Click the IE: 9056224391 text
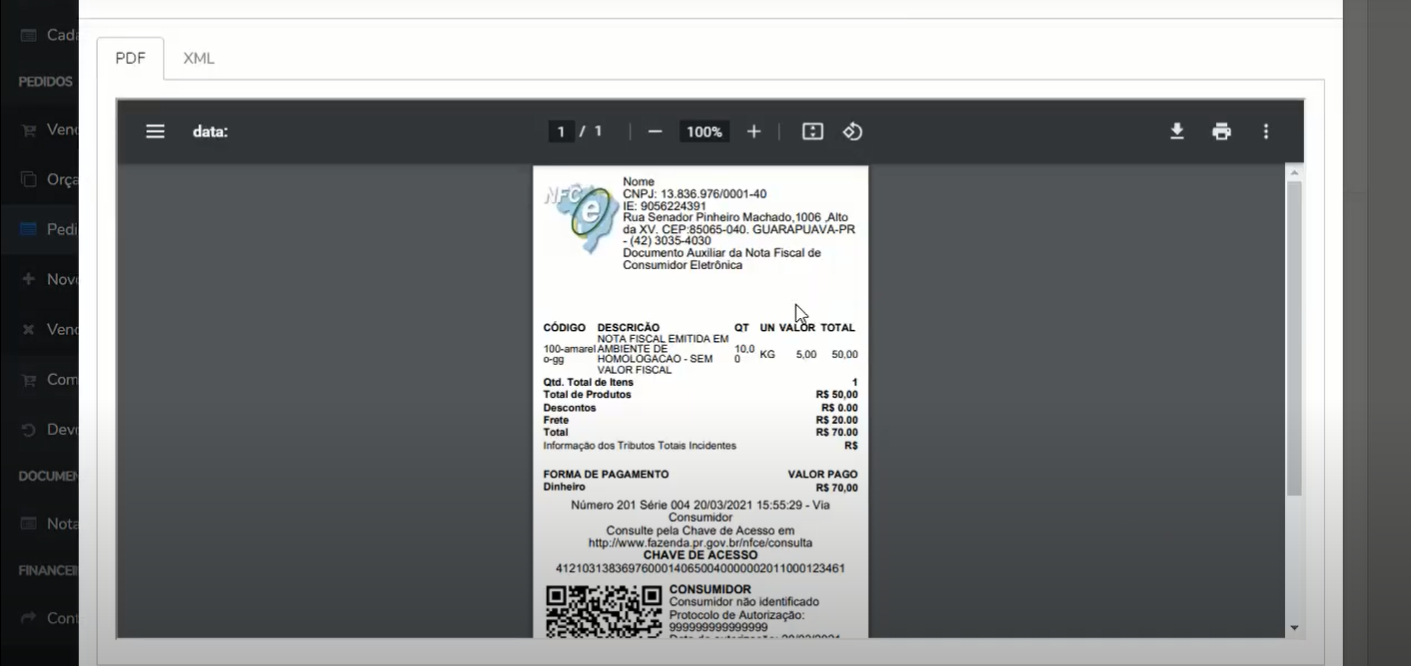Screen dimensions: 1411x666 point(664,206)
